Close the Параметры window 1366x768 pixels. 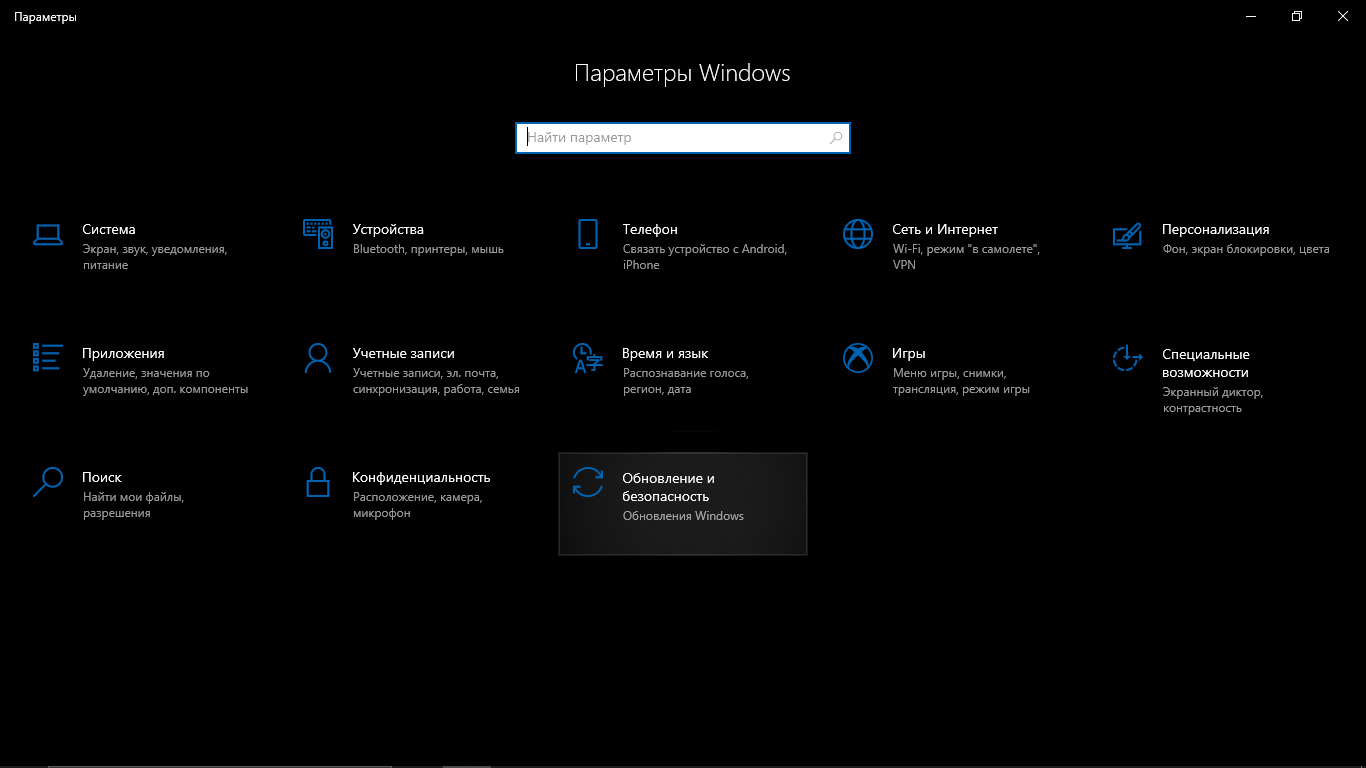click(x=1343, y=17)
